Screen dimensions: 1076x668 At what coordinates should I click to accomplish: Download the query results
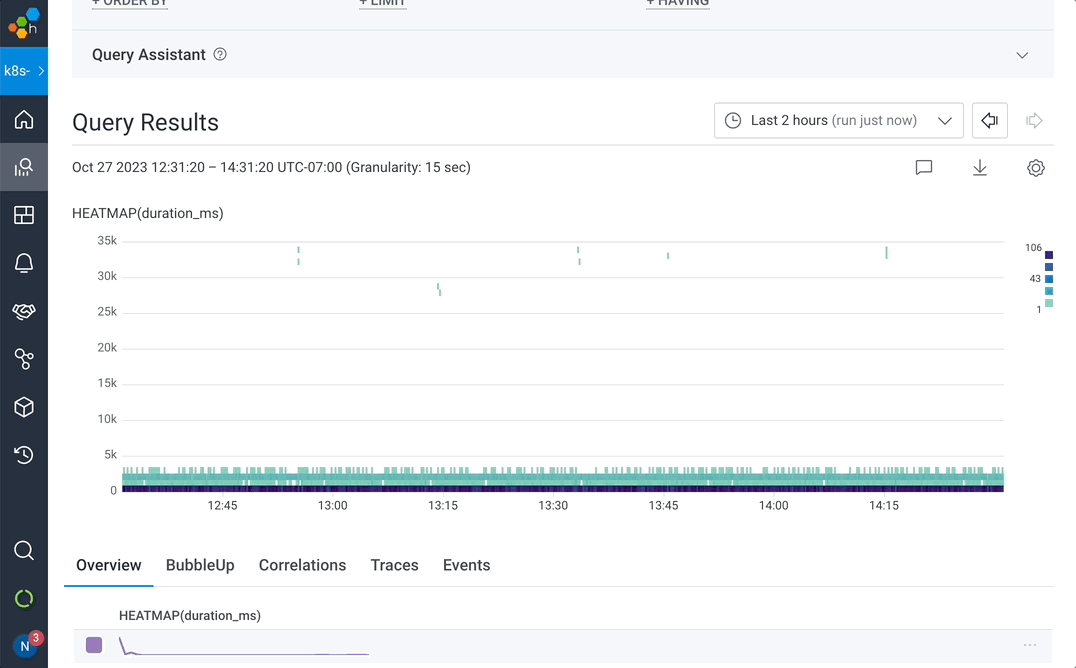980,168
